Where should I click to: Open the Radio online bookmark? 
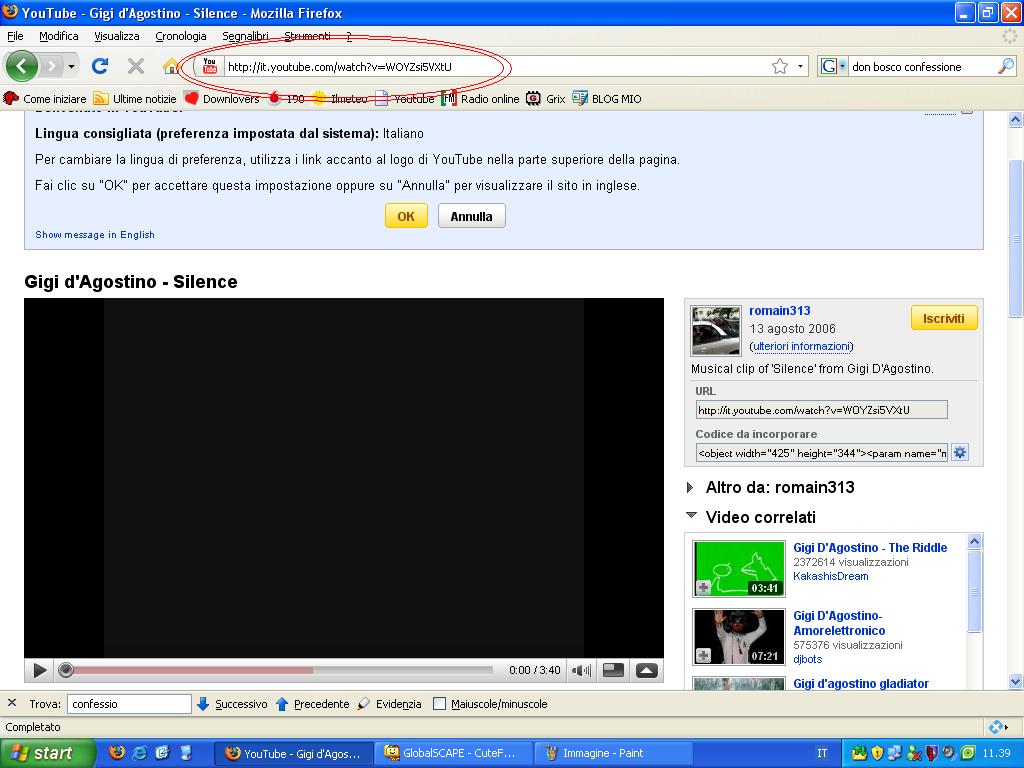[x=481, y=99]
